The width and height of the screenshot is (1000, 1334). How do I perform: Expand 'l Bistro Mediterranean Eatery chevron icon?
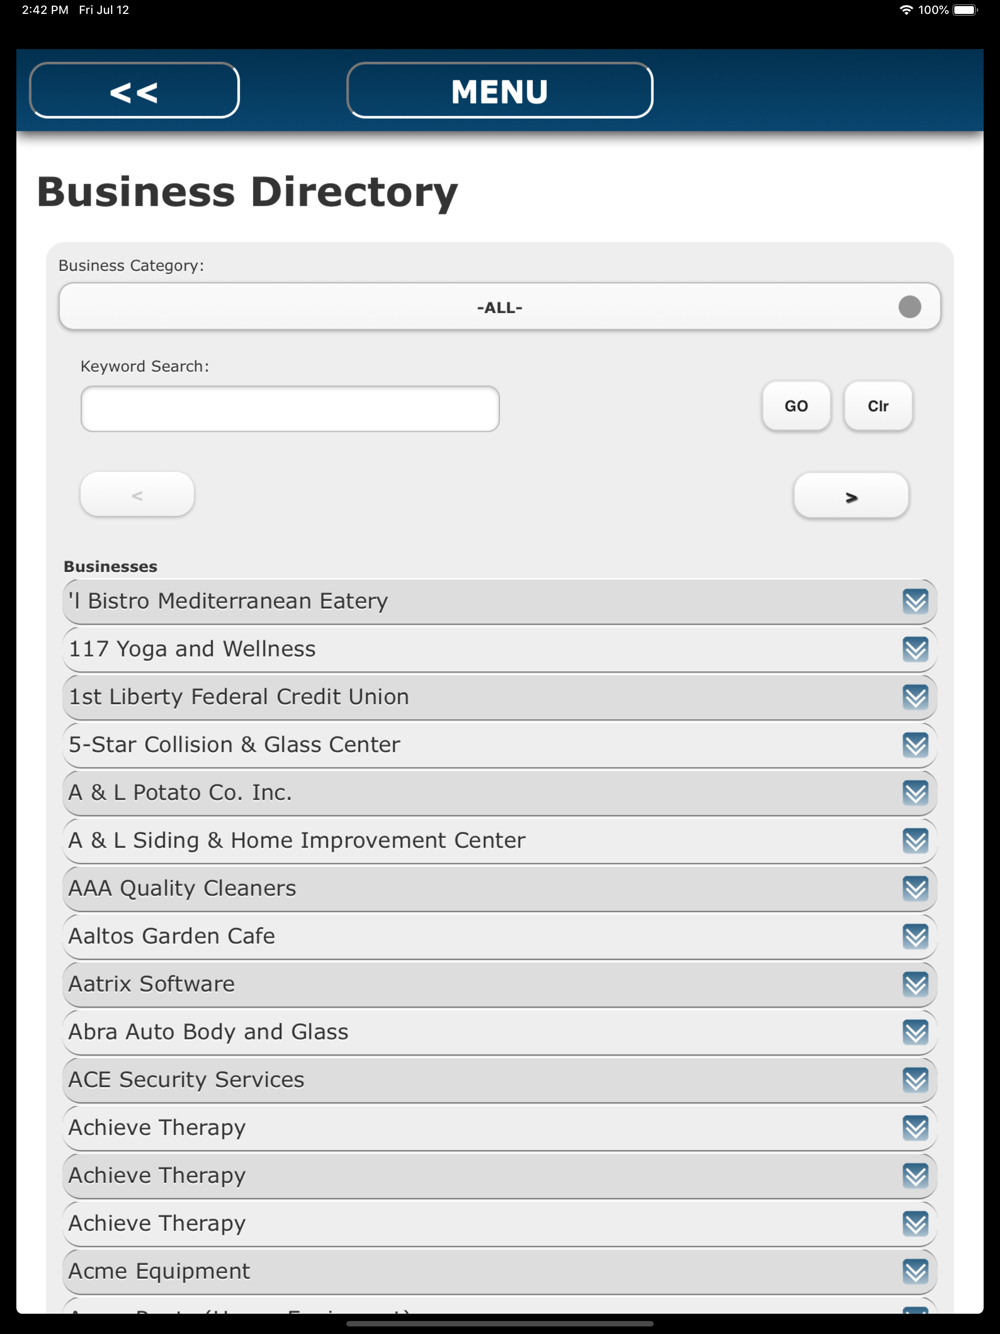coord(915,601)
